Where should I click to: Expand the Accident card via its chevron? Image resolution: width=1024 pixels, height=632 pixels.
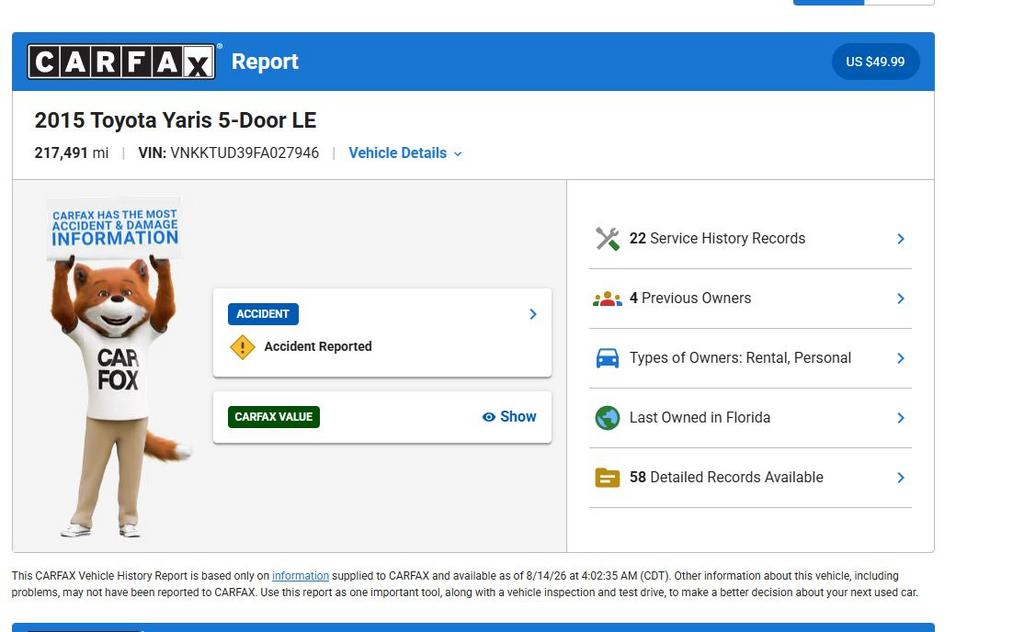pyautogui.click(x=533, y=314)
